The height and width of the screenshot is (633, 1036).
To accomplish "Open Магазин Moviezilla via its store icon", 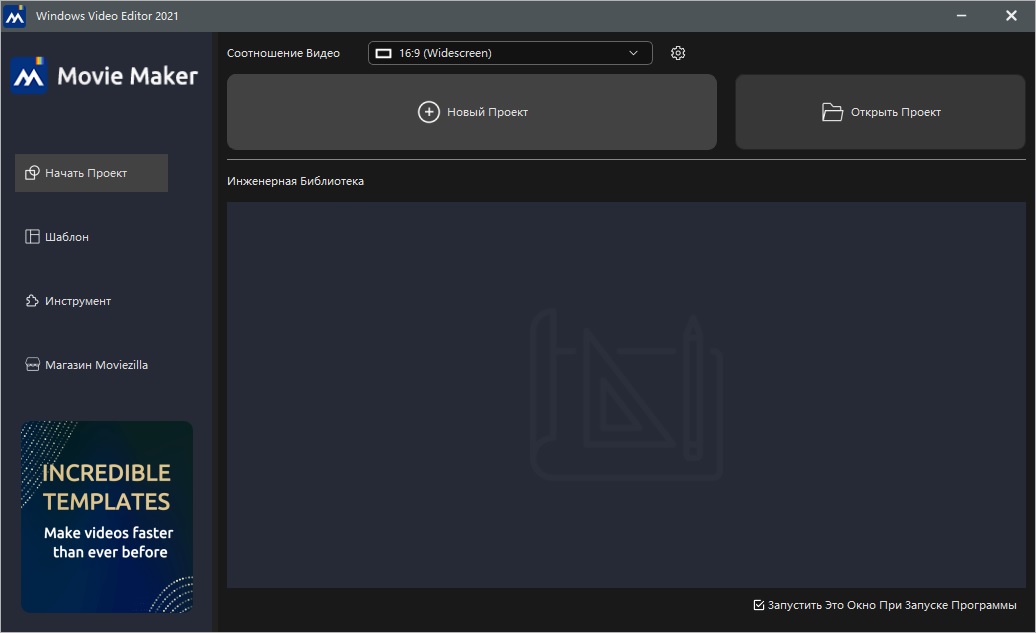I will [31, 364].
